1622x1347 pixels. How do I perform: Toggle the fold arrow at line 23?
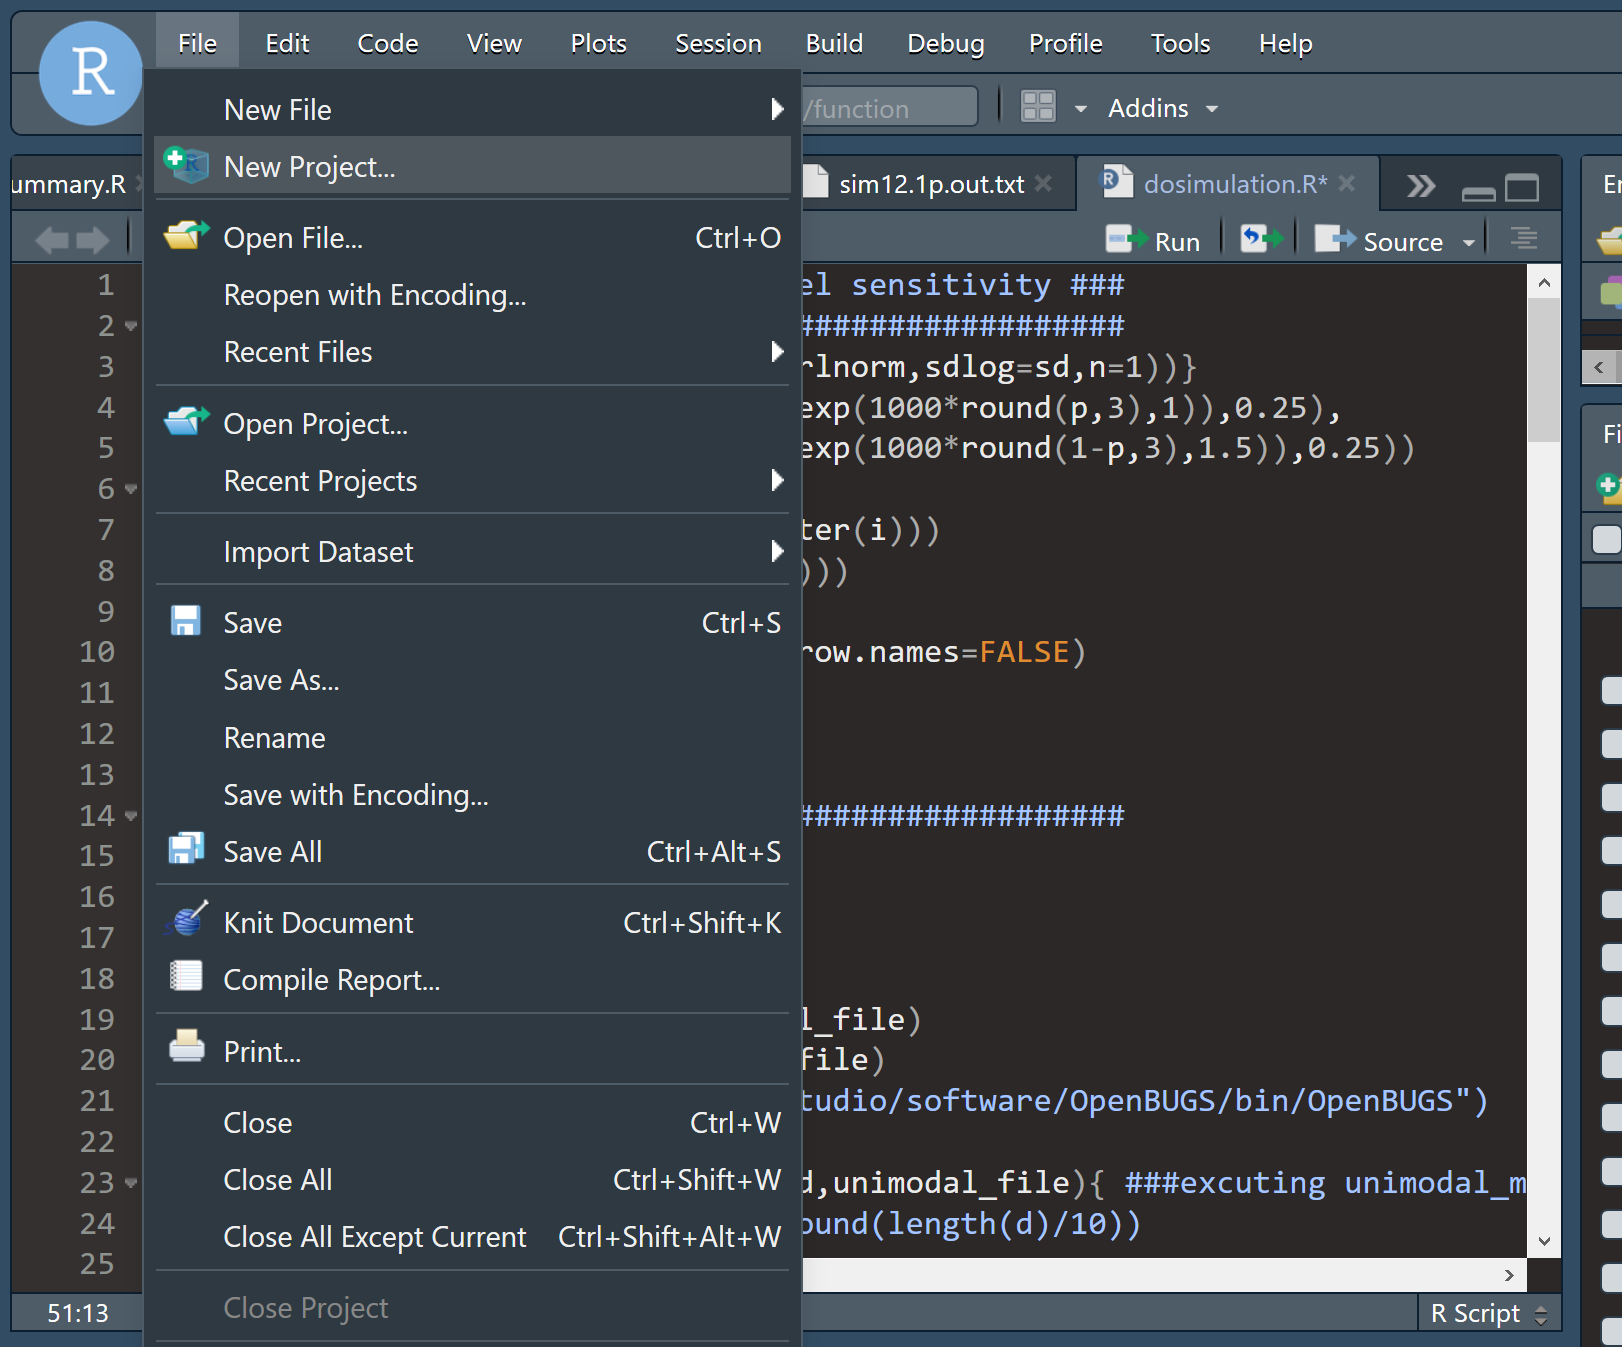pos(131,1183)
